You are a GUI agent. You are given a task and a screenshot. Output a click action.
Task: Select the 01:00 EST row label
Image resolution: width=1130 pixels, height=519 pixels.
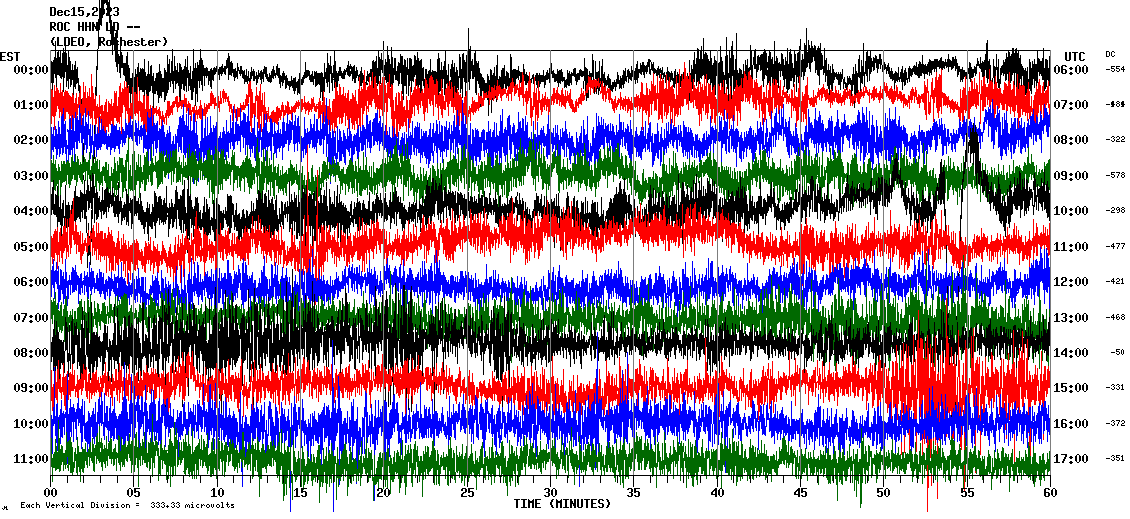30,105
